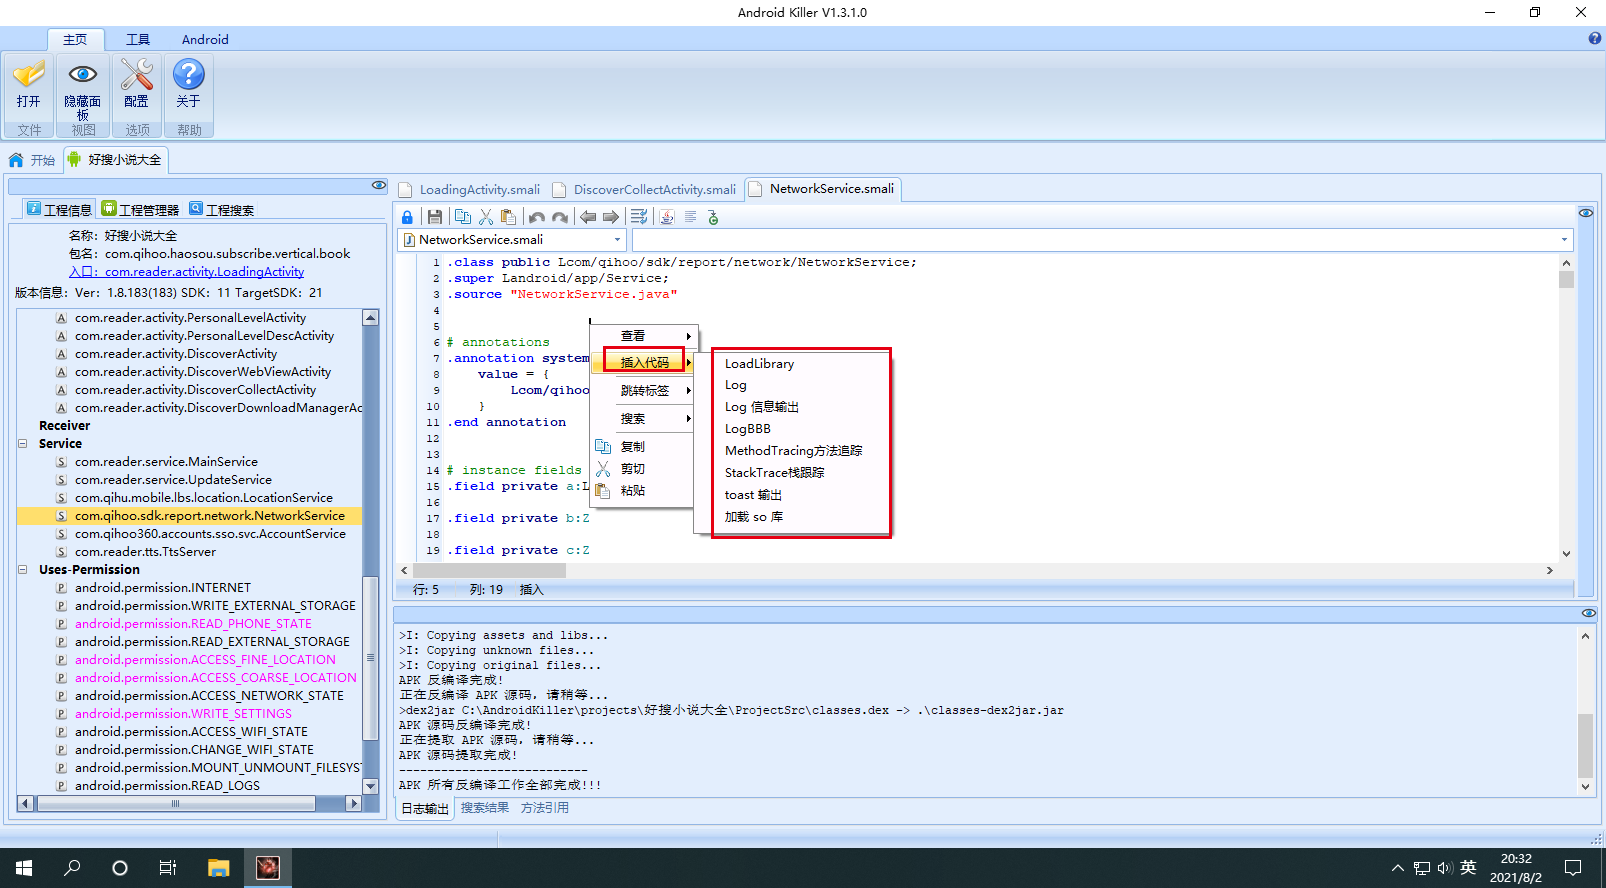This screenshot has width=1606, height=888.
Task: Toggle the eye icon on log output panel
Action: click(x=1589, y=613)
